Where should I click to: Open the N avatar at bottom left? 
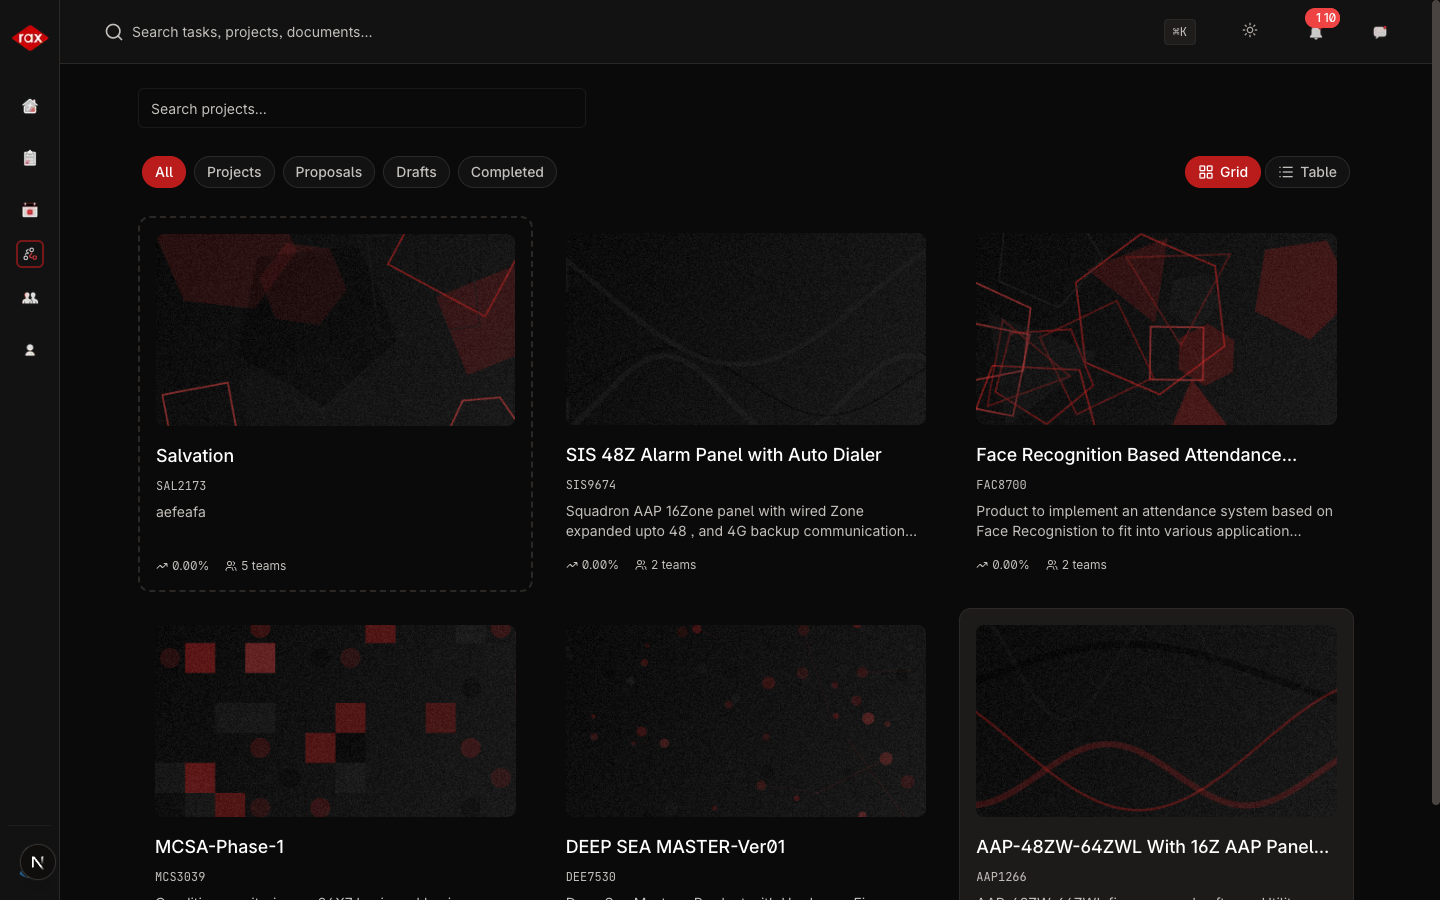pos(37,862)
